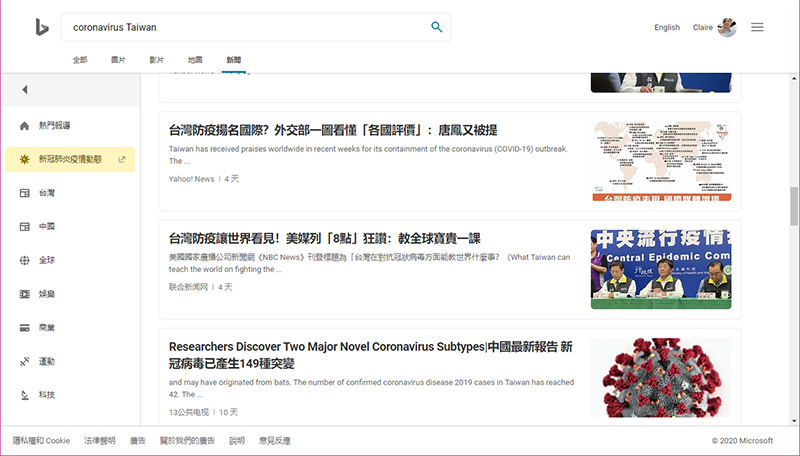Open the 台灣防疫揚名國際 article headline
Image resolution: width=800 pixels, height=456 pixels.
click(333, 130)
